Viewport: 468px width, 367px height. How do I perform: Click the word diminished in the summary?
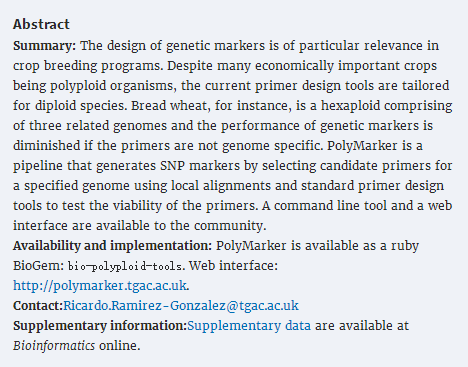point(47,146)
